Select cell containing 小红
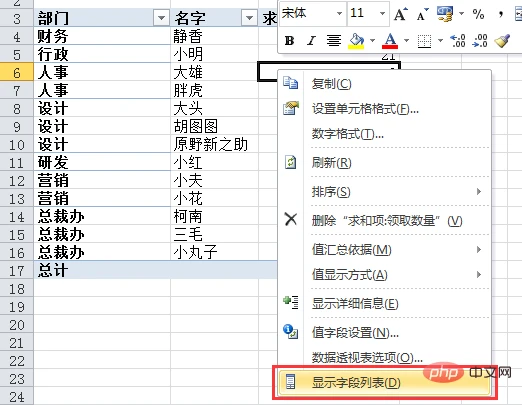The width and height of the screenshot is (522, 405). pyautogui.click(x=214, y=162)
